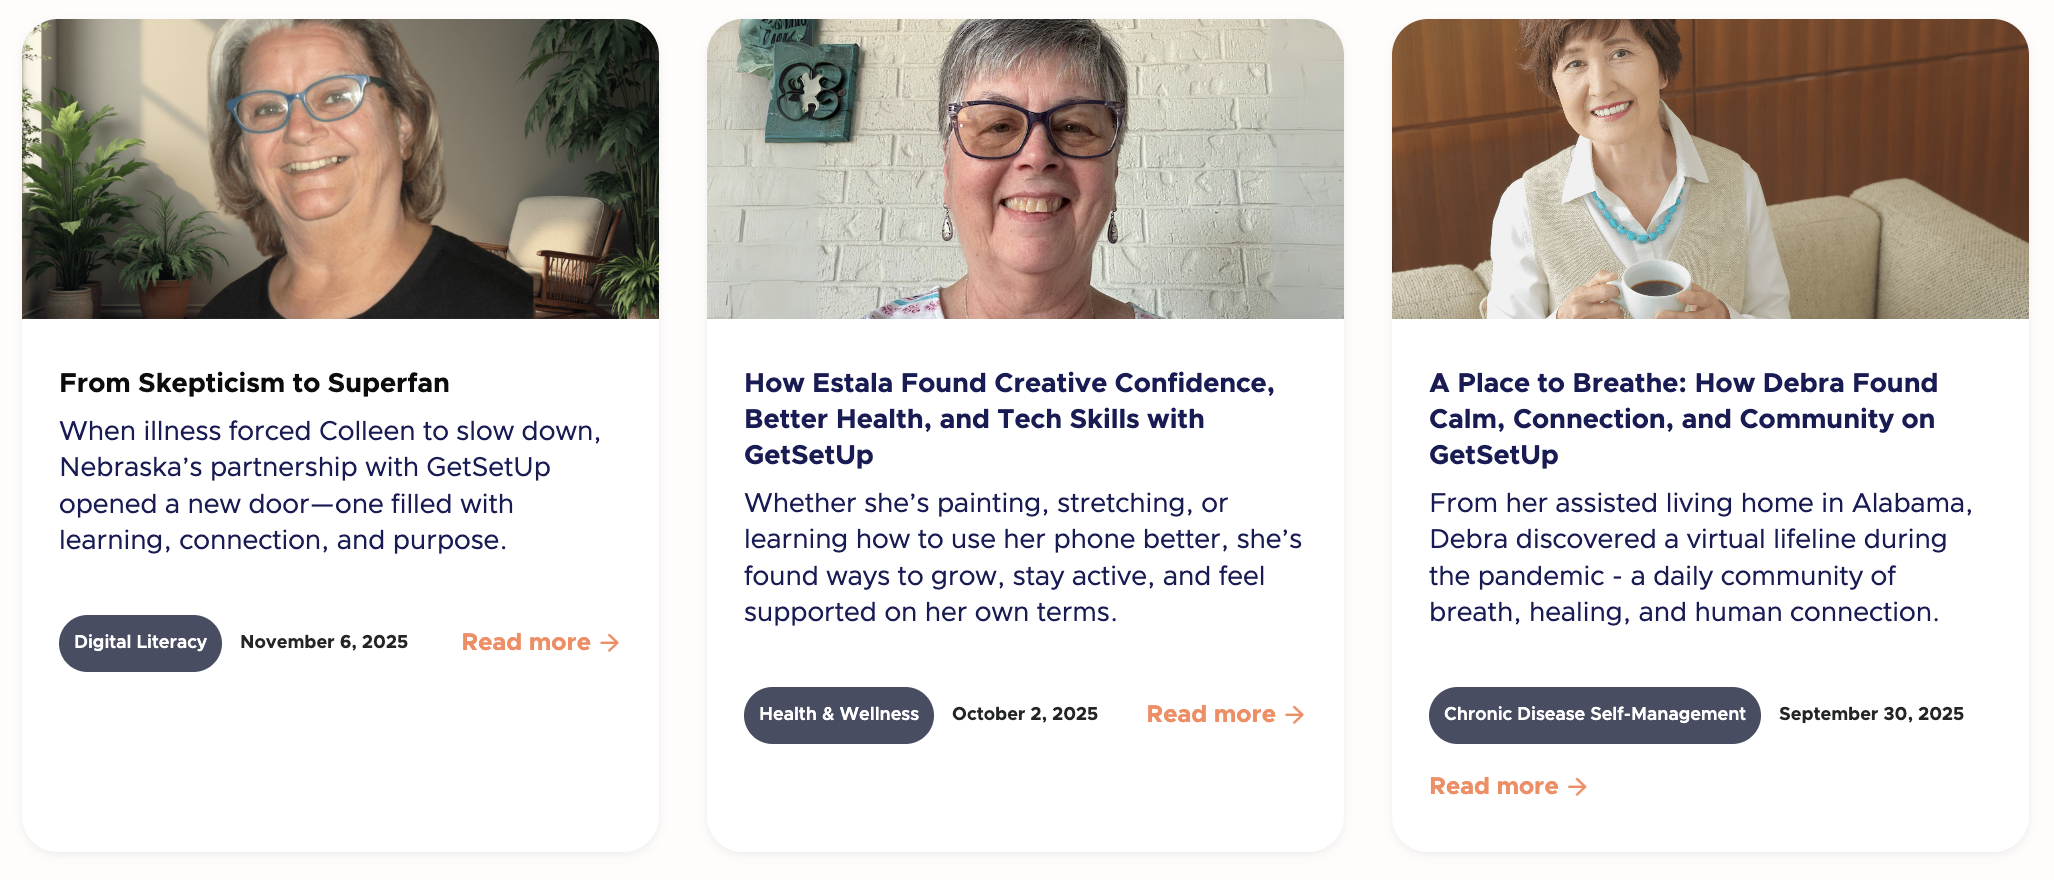Open the photo of woman holding coffee cup
The height and width of the screenshot is (880, 2054).
[x=1710, y=169]
